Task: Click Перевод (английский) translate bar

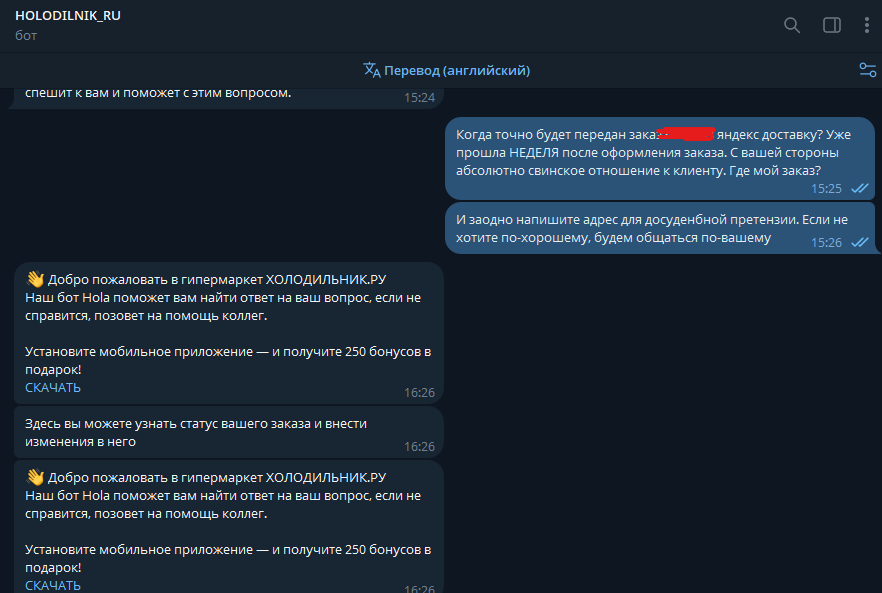Action: point(447,70)
